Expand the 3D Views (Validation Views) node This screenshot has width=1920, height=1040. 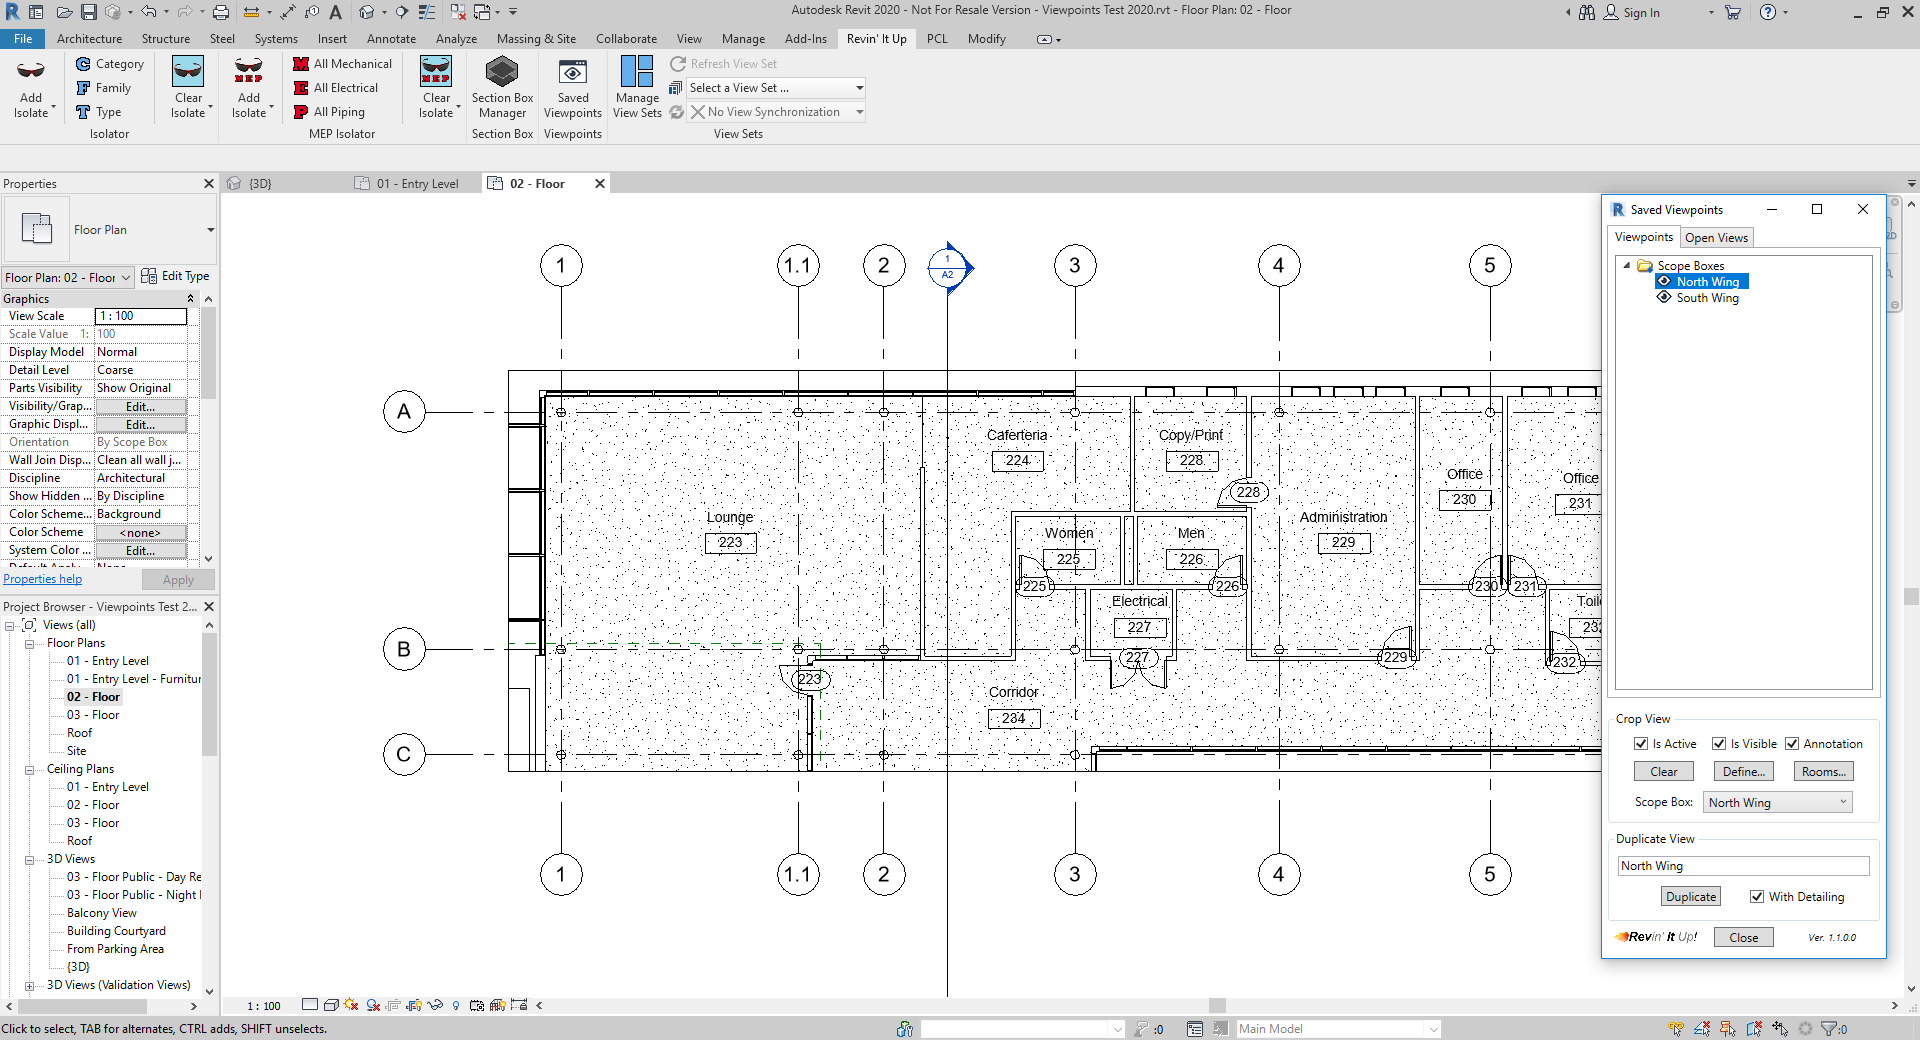tap(29, 986)
